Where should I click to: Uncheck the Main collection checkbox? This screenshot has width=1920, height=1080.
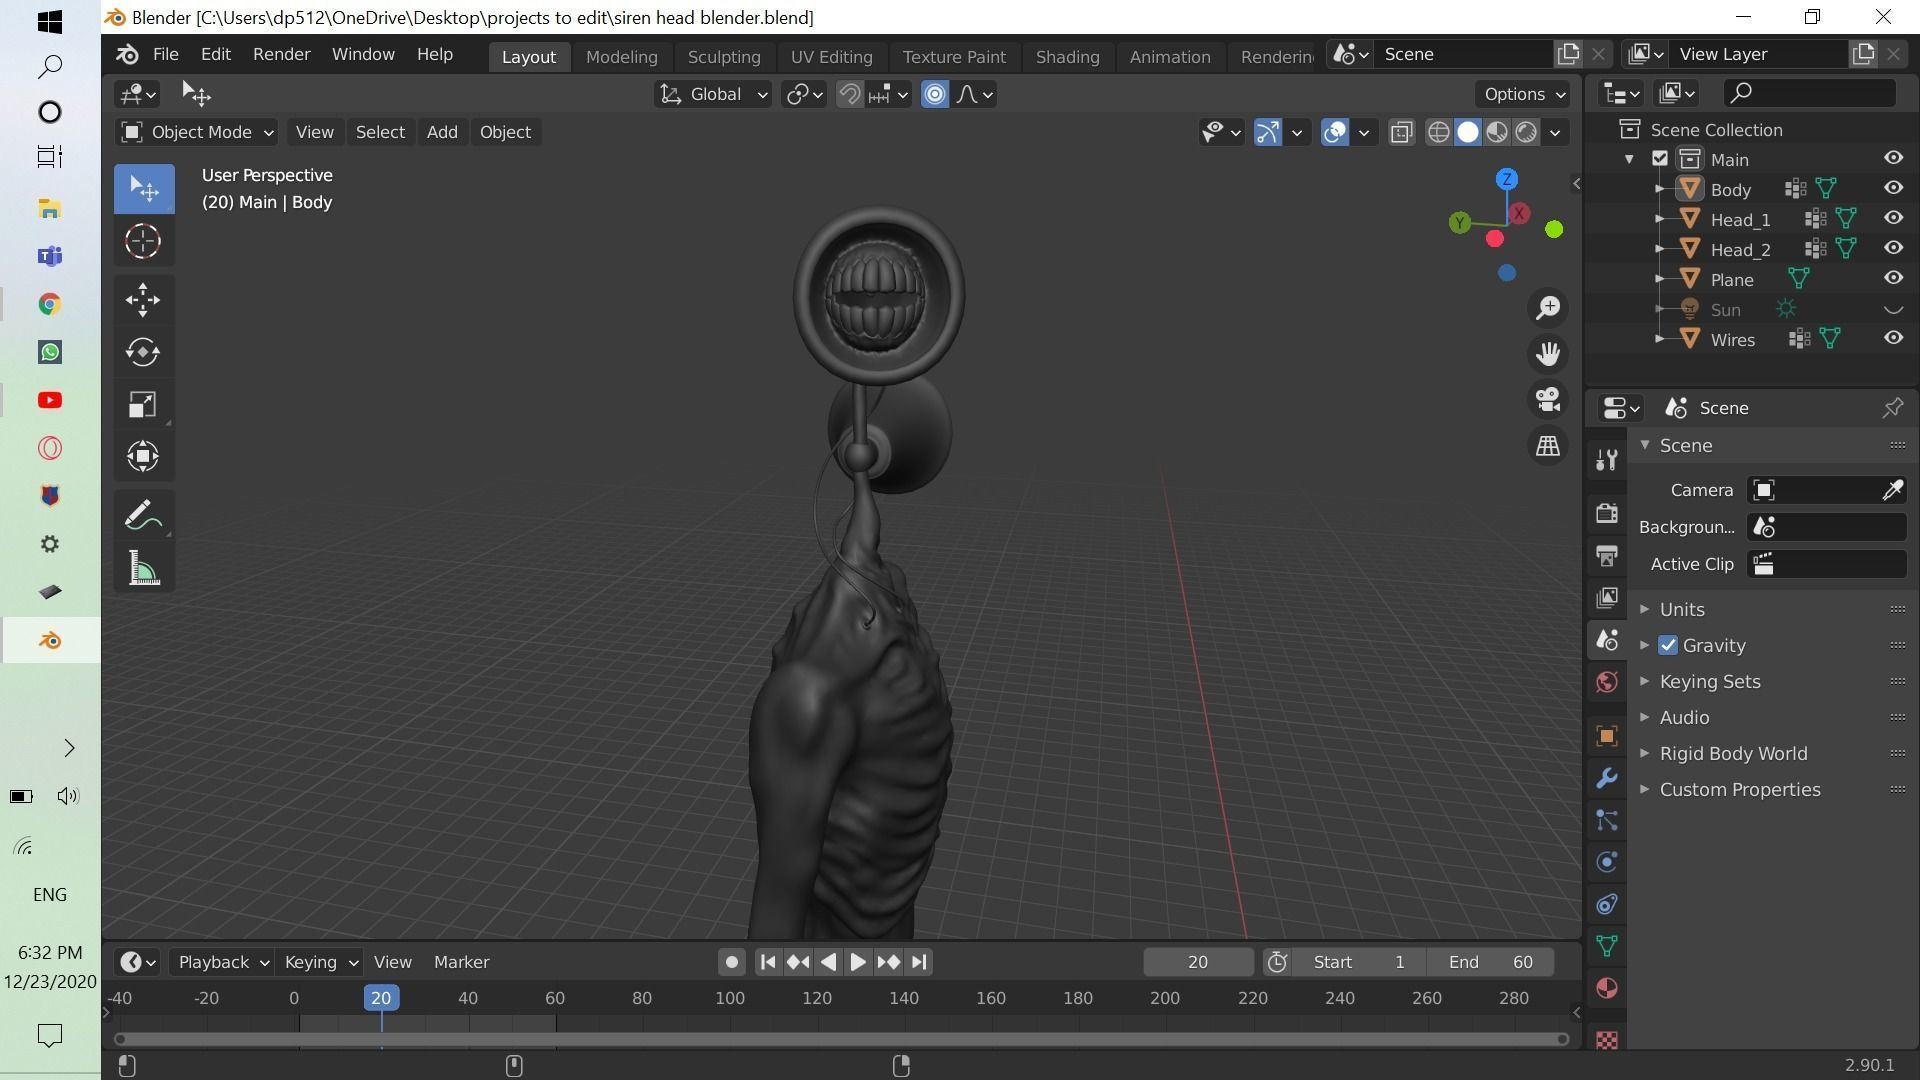point(1660,159)
